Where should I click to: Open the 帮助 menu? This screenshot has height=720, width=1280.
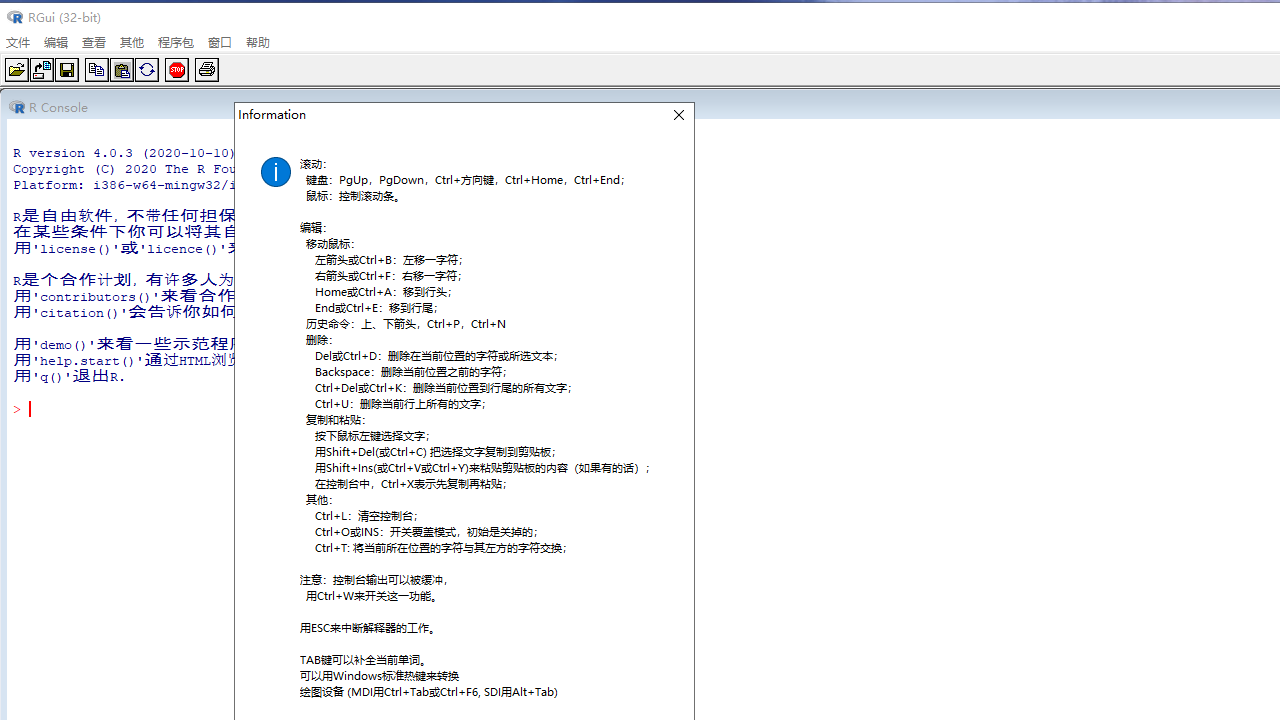[257, 42]
